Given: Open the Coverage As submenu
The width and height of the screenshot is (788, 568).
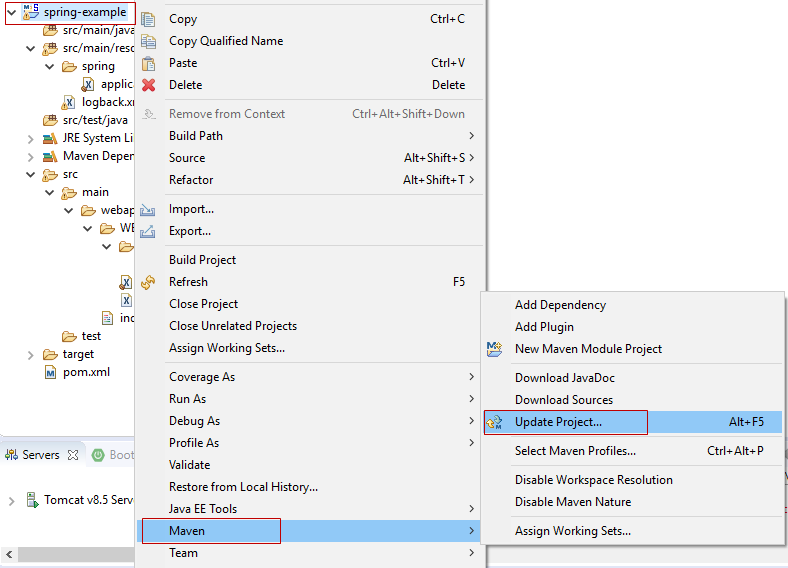Looking at the screenshot, I should pos(309,377).
